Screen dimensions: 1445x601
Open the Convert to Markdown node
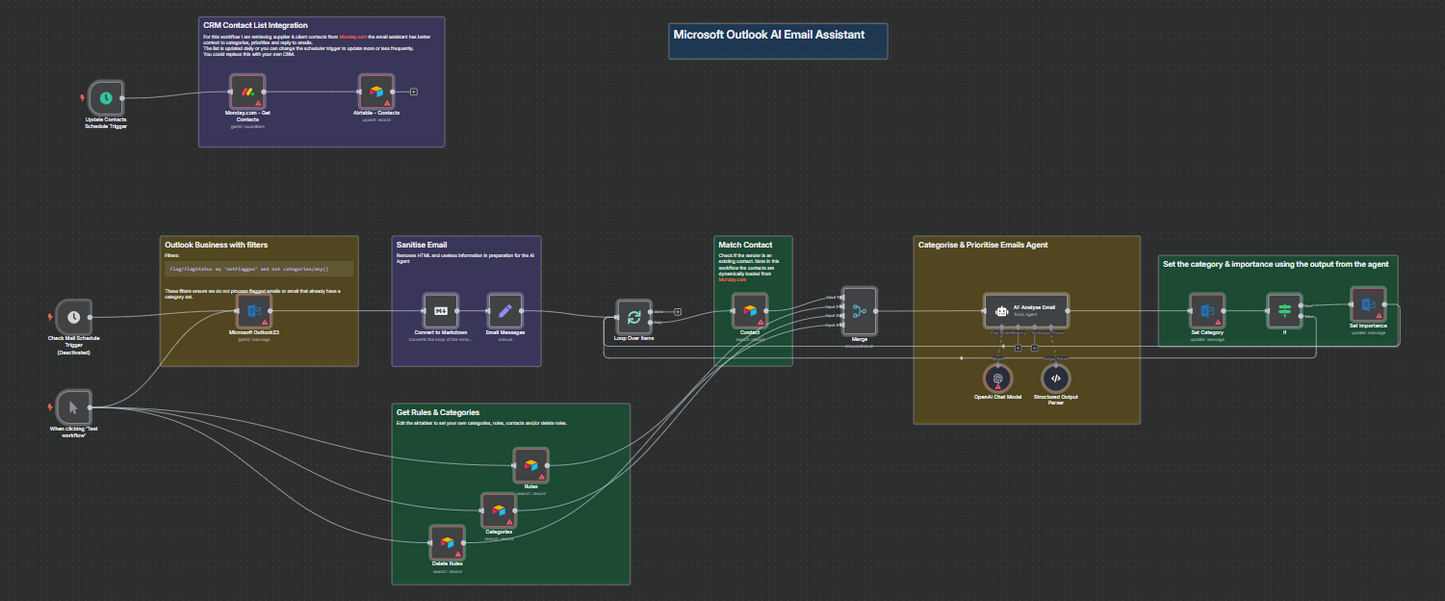pos(440,312)
